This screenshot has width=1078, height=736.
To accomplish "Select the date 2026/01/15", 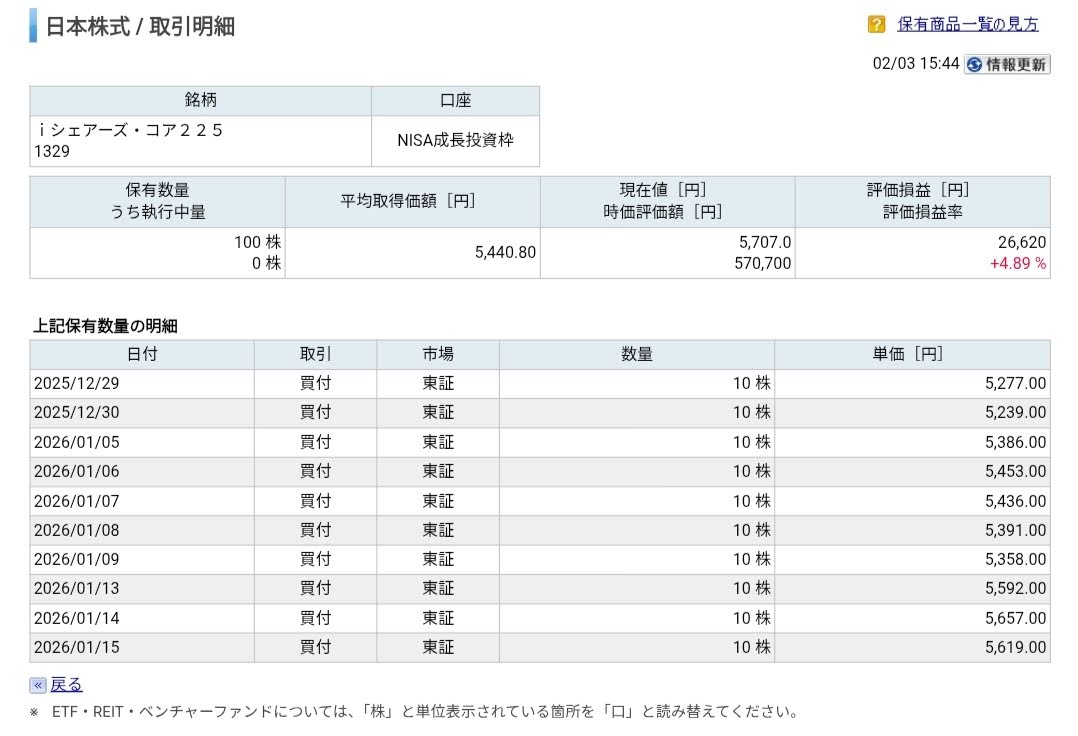I will (76, 647).
